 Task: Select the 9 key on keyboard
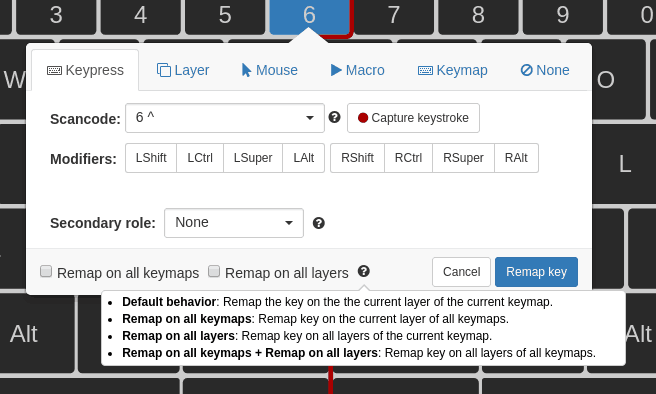point(563,16)
